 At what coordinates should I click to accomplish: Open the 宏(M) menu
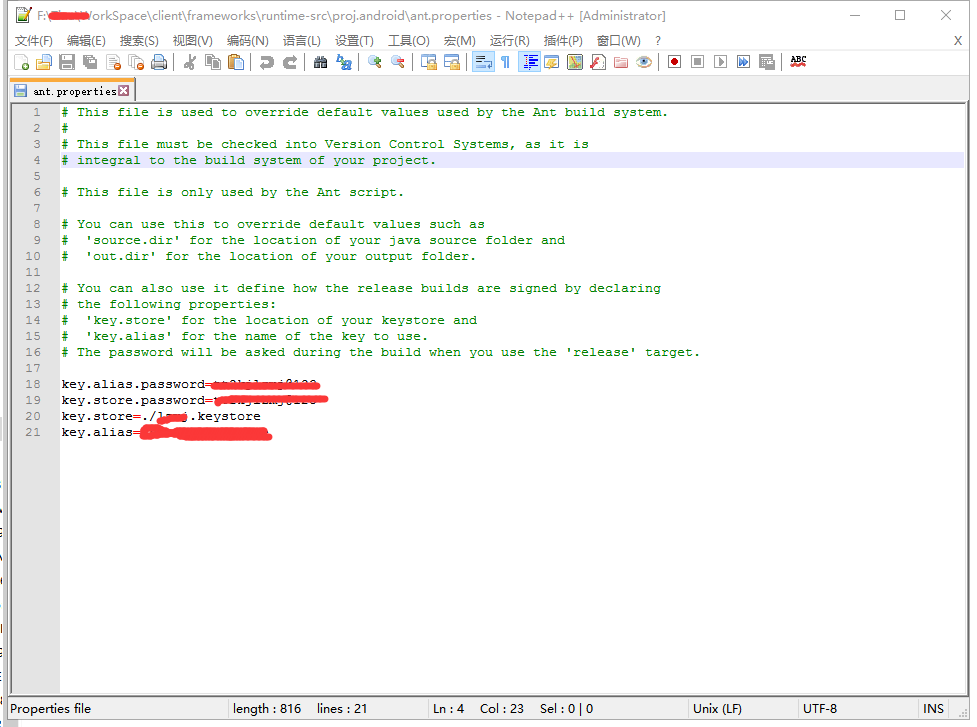click(x=459, y=40)
